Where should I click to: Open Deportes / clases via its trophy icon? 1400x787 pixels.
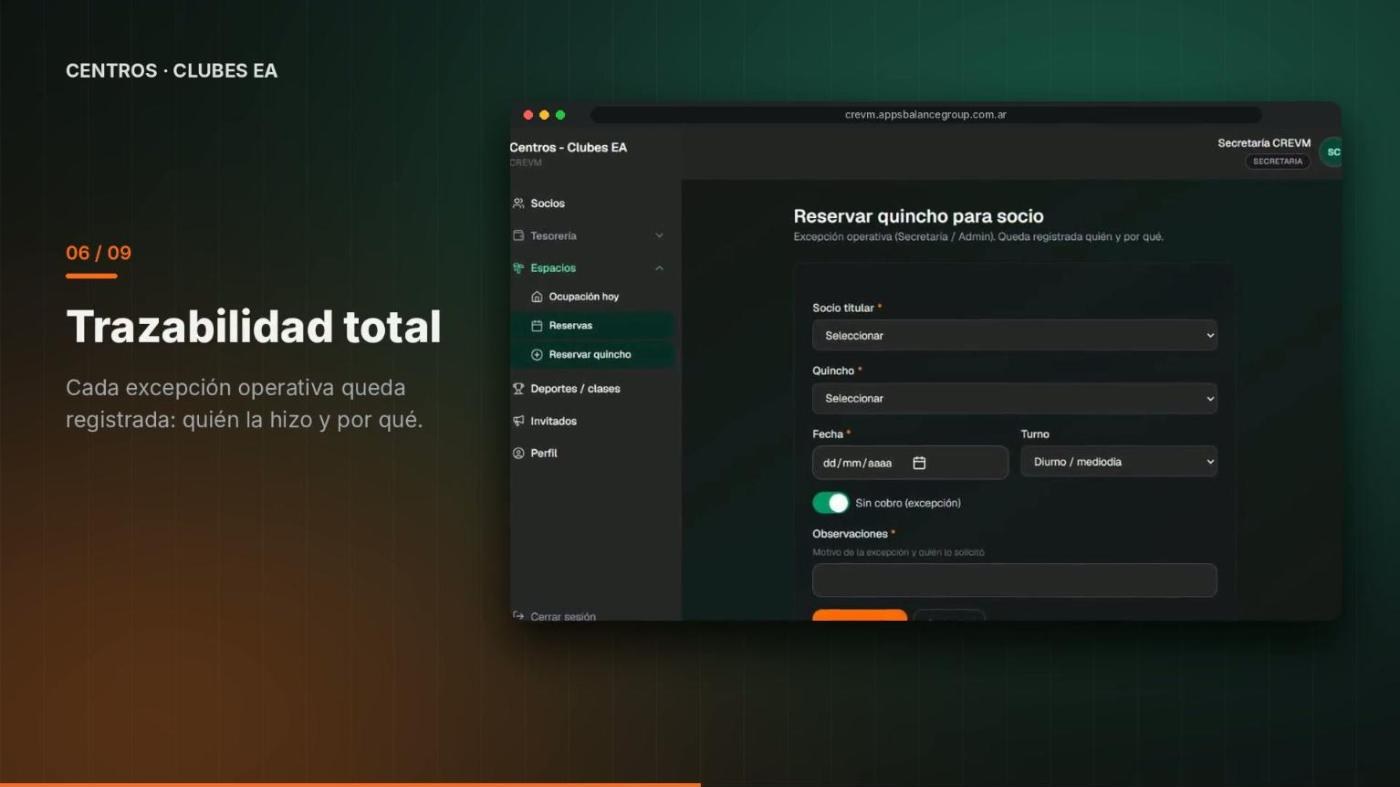click(518, 389)
